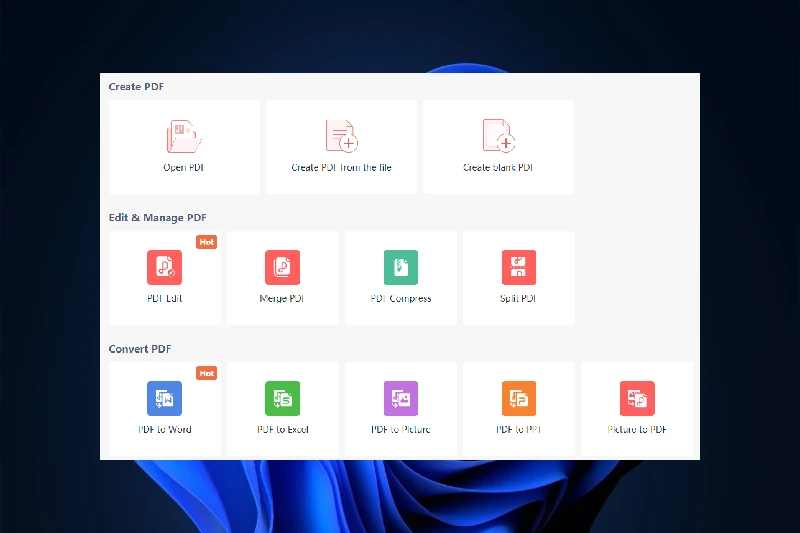Screen dimensions: 800x533
Task: Click the Create blank PDF icon
Action: (x=498, y=136)
